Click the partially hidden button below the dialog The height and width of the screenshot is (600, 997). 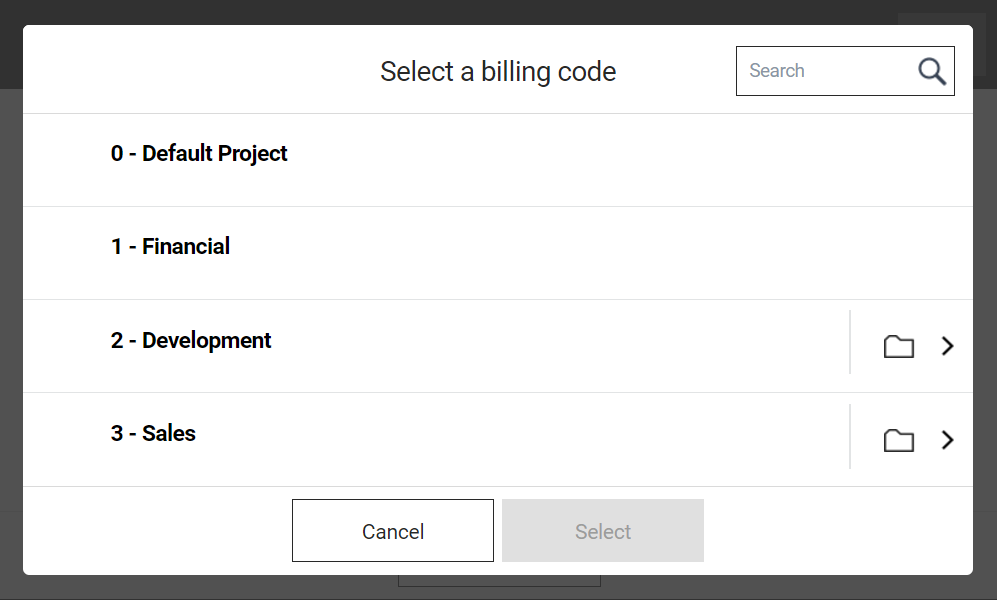click(x=499, y=581)
